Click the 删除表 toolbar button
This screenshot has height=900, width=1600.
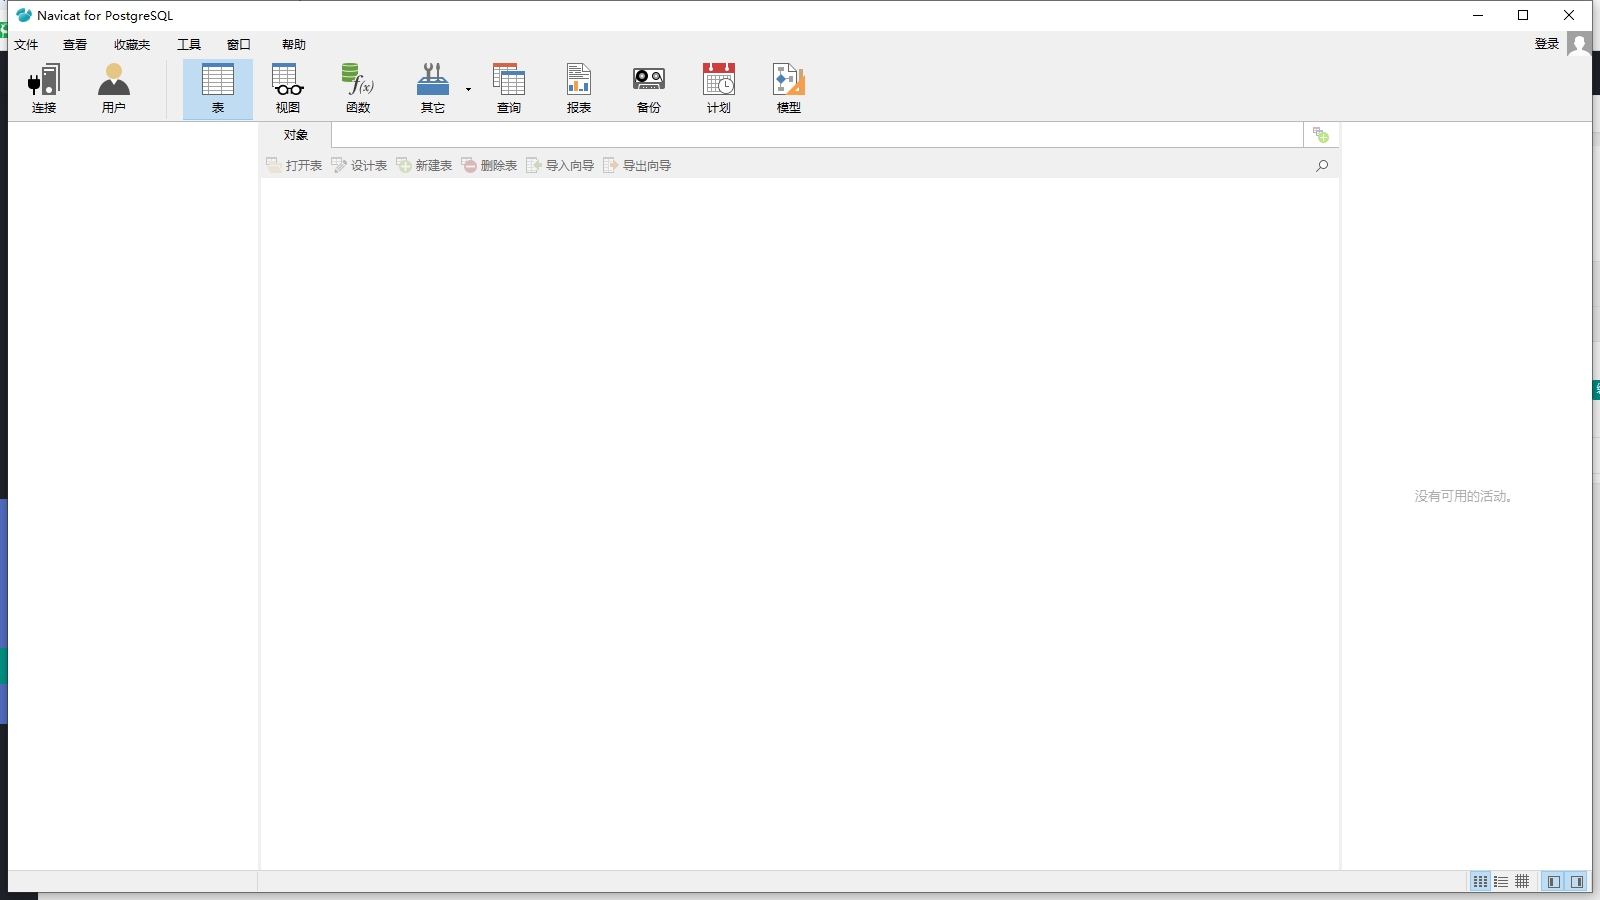coord(489,165)
